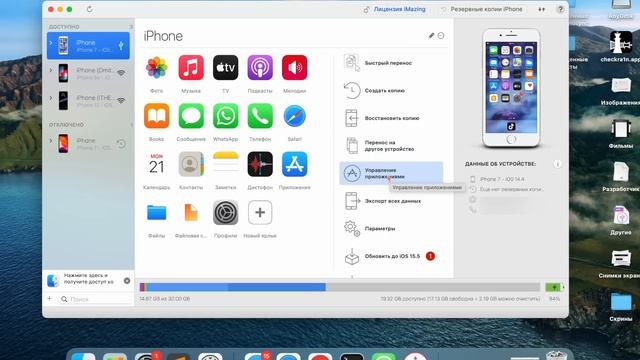640x360 pixels.
Task: Open Лицензия iMazing in toolbar
Action: click(395, 9)
